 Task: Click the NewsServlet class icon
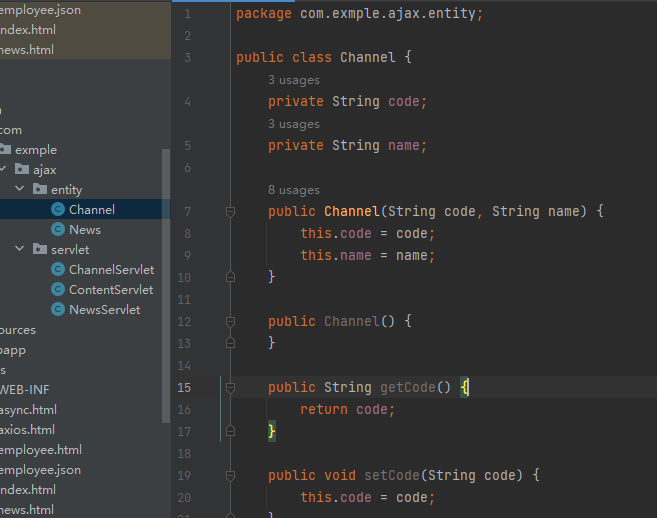(x=58, y=310)
